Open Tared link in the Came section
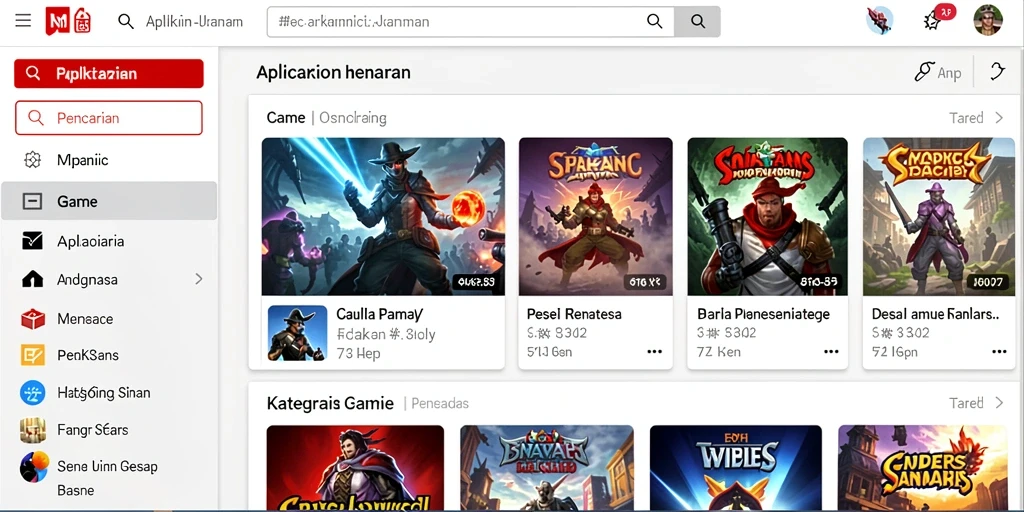The height and width of the screenshot is (512, 1024). click(x=966, y=118)
